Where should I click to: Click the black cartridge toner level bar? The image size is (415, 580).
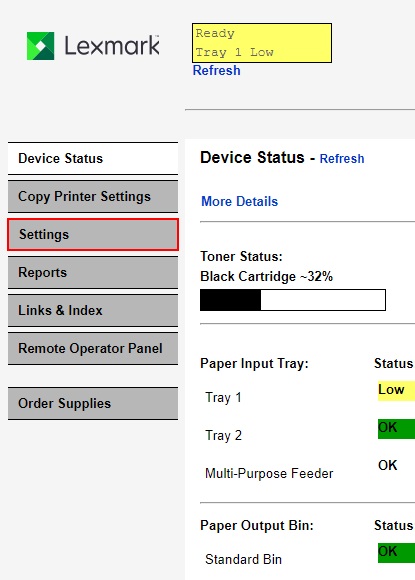click(293, 300)
